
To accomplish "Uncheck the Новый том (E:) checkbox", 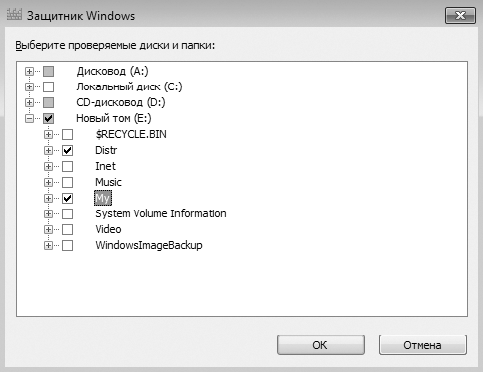I will [x=49, y=118].
